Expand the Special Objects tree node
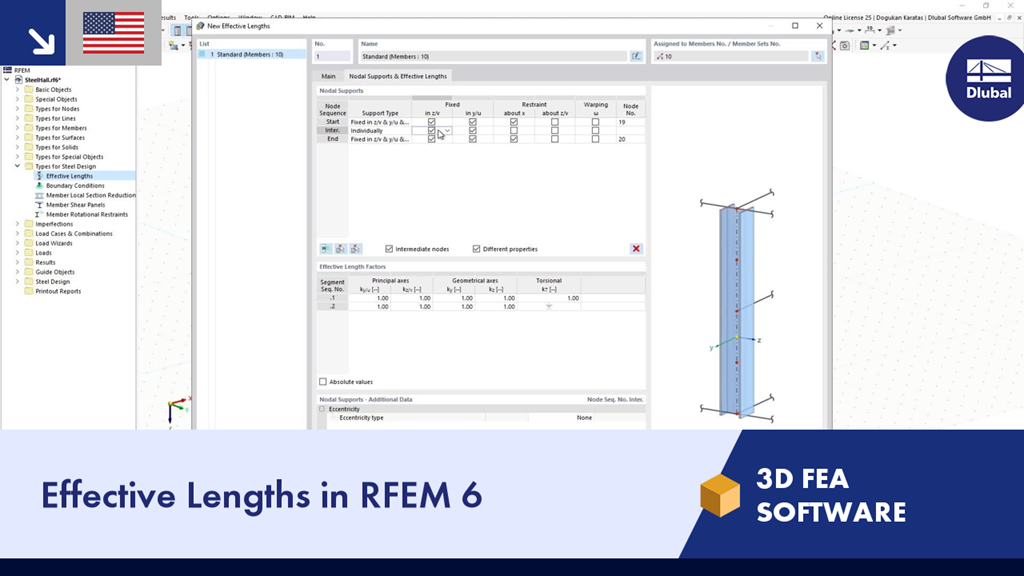Screen dimensions: 1024x576 pyautogui.click(x=18, y=99)
